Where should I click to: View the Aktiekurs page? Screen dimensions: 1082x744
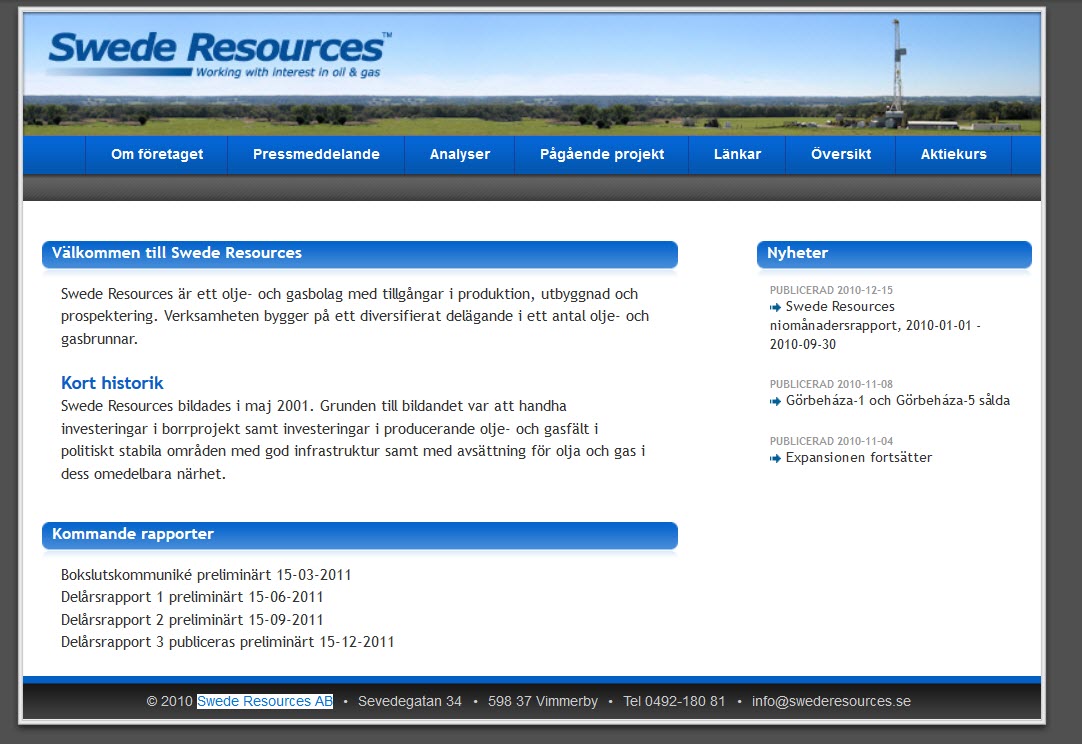click(x=953, y=155)
